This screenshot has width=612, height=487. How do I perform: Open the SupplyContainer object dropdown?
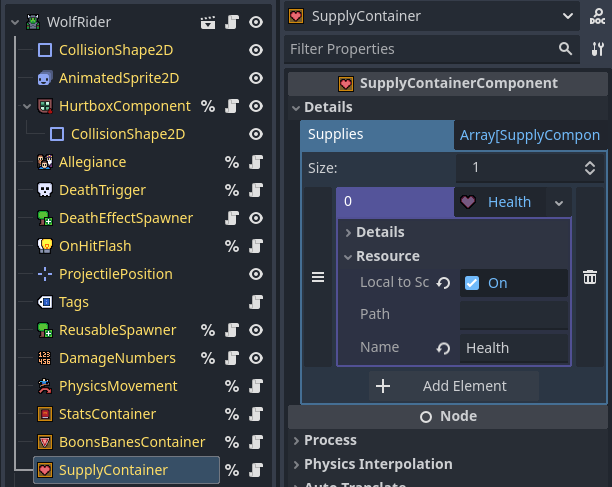568,16
